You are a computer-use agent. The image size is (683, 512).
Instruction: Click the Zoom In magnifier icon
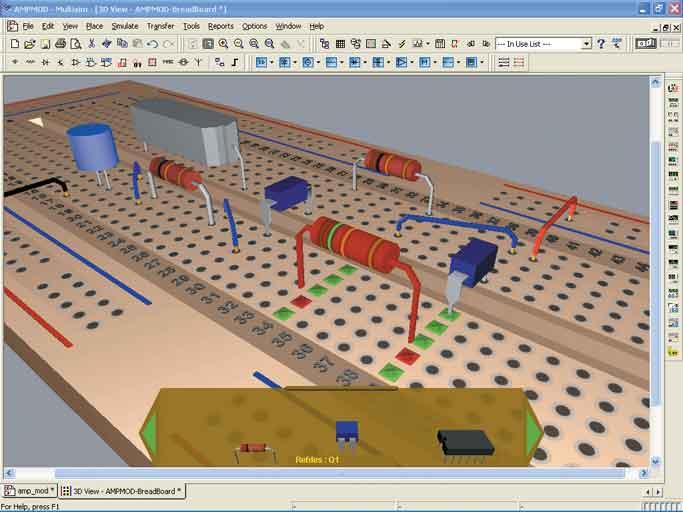pyautogui.click(x=223, y=44)
